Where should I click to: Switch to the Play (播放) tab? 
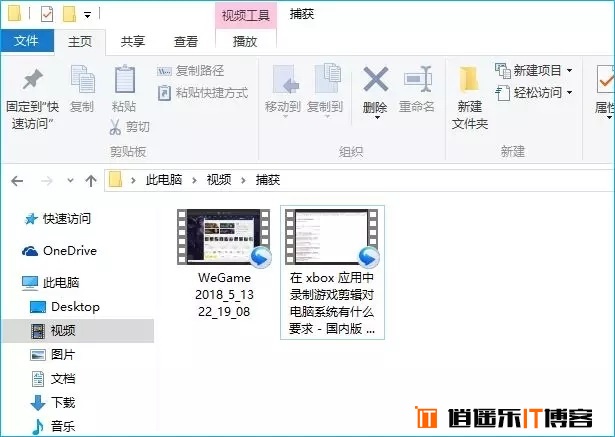tap(245, 41)
